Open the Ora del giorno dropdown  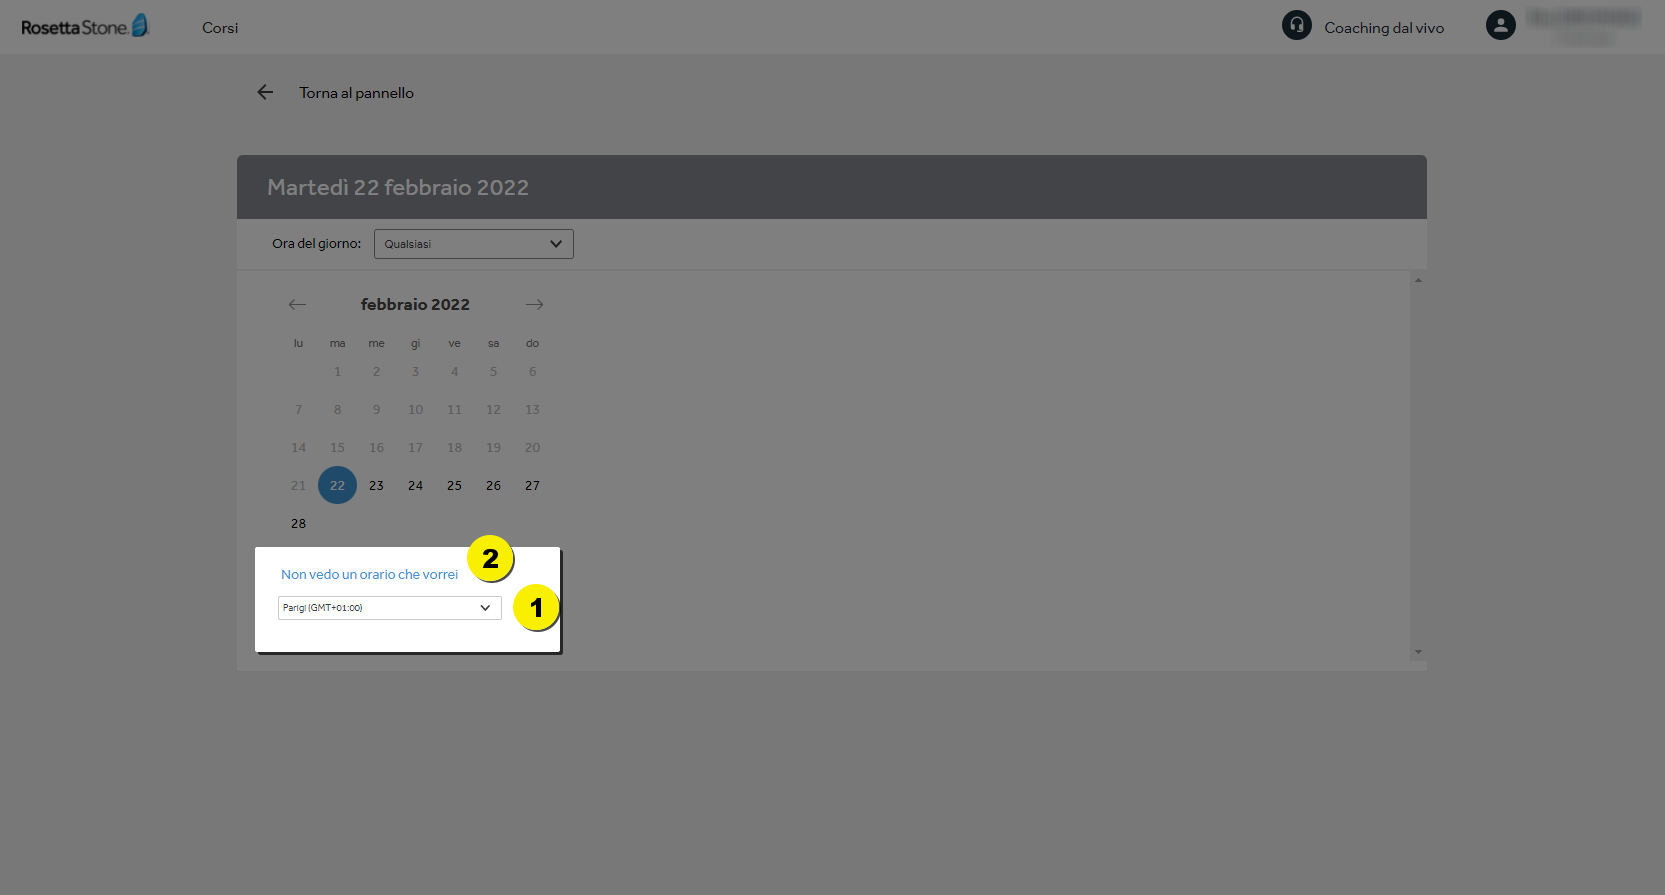(x=474, y=244)
